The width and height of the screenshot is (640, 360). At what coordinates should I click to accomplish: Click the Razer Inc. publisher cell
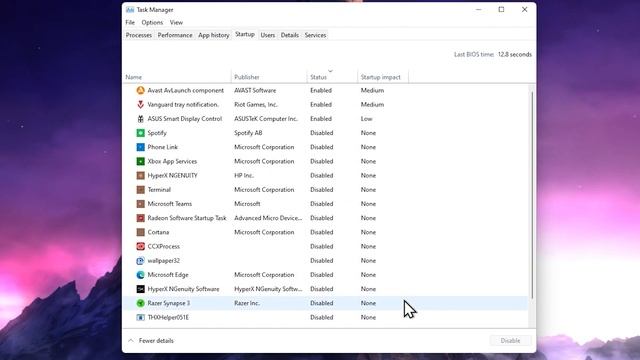click(x=247, y=303)
